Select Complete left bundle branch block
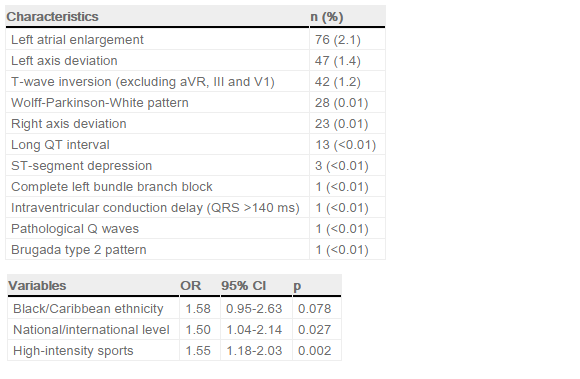Viewport: 580px width, 379px height. coord(157,187)
